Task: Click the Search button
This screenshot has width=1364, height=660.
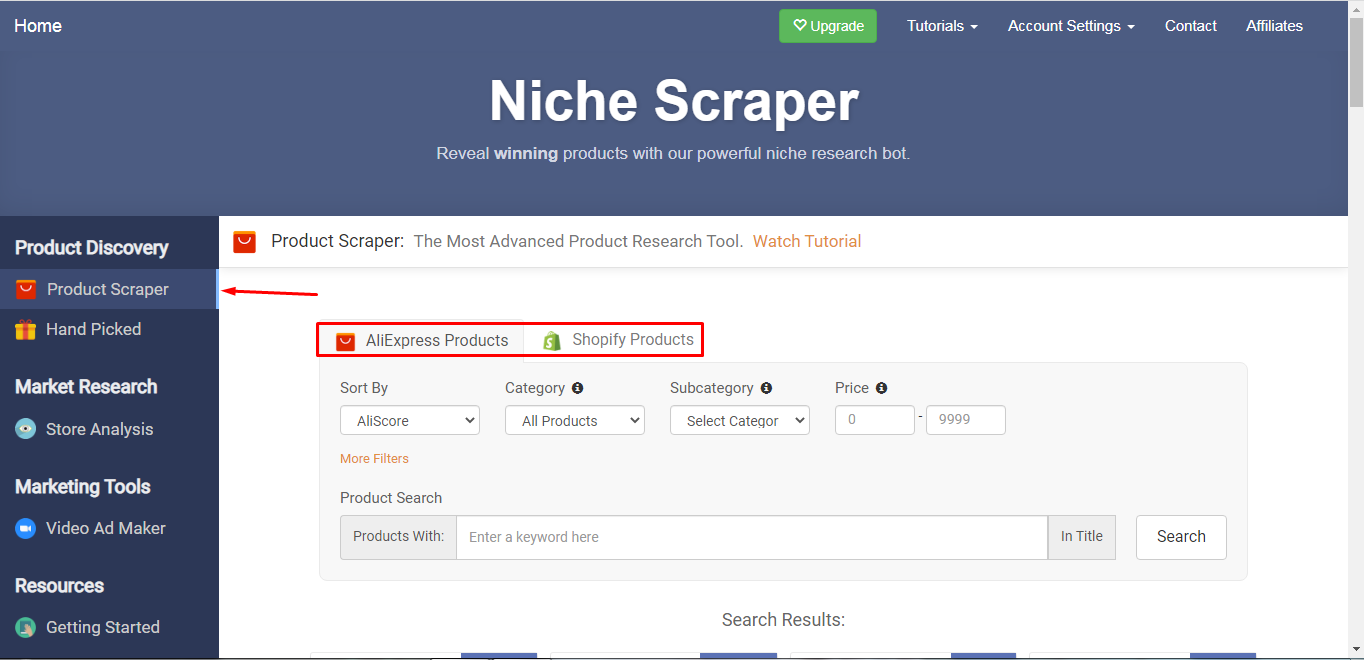Action: [1181, 537]
